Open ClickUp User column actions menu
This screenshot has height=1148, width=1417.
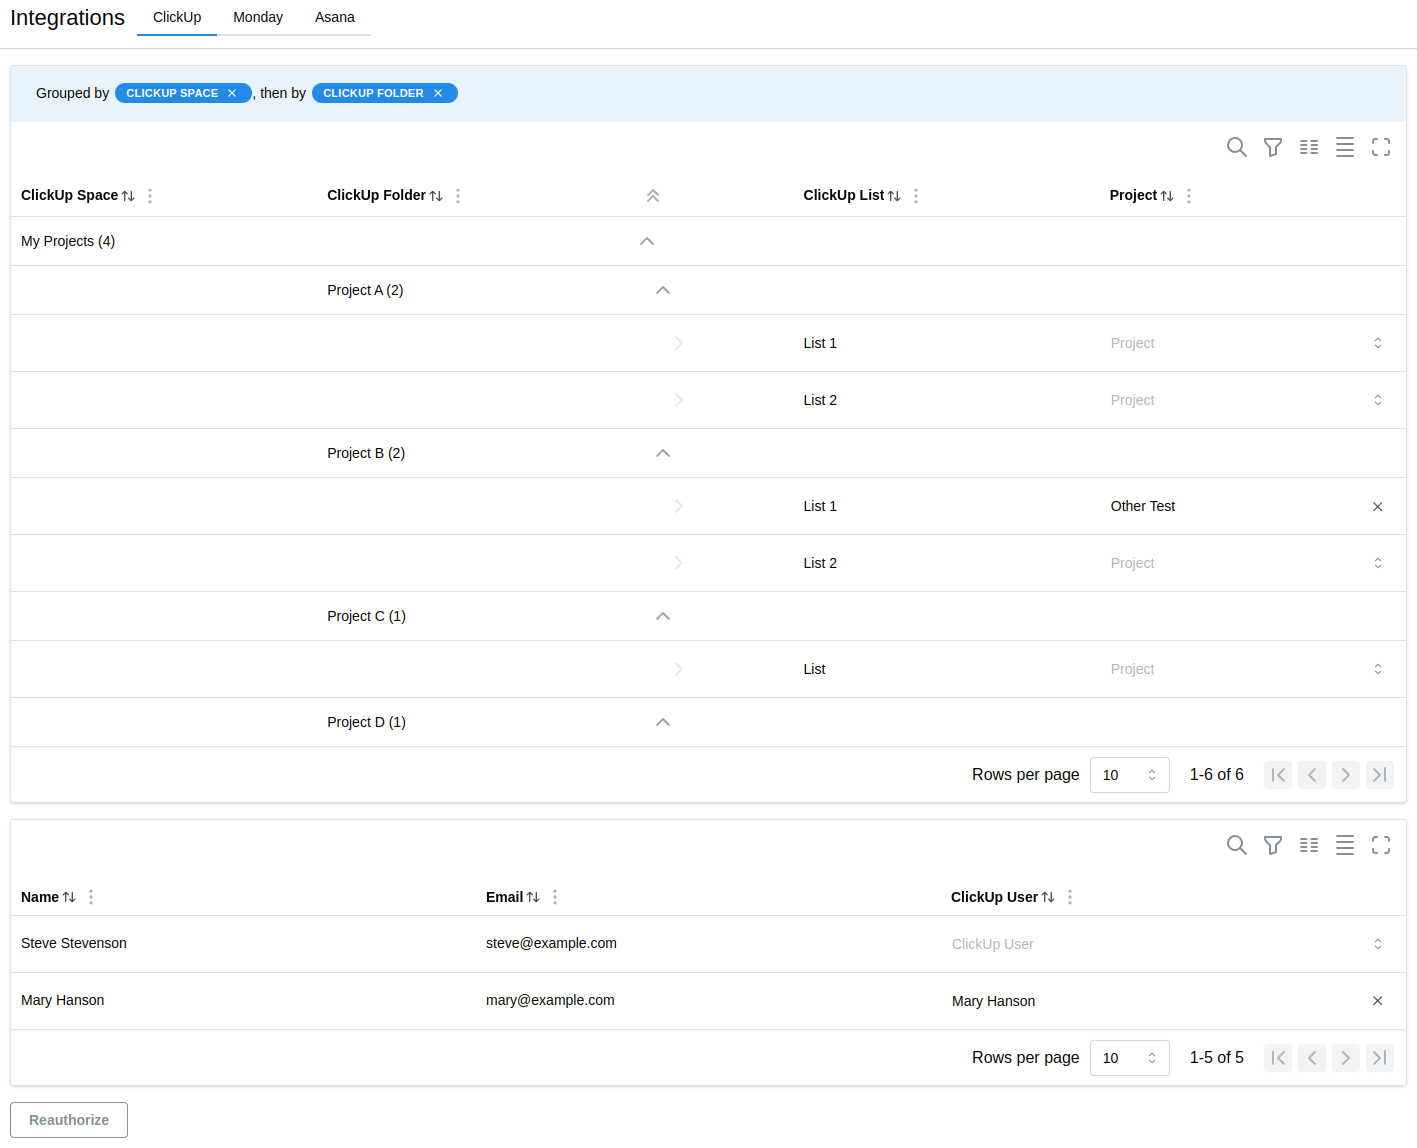pos(1070,897)
